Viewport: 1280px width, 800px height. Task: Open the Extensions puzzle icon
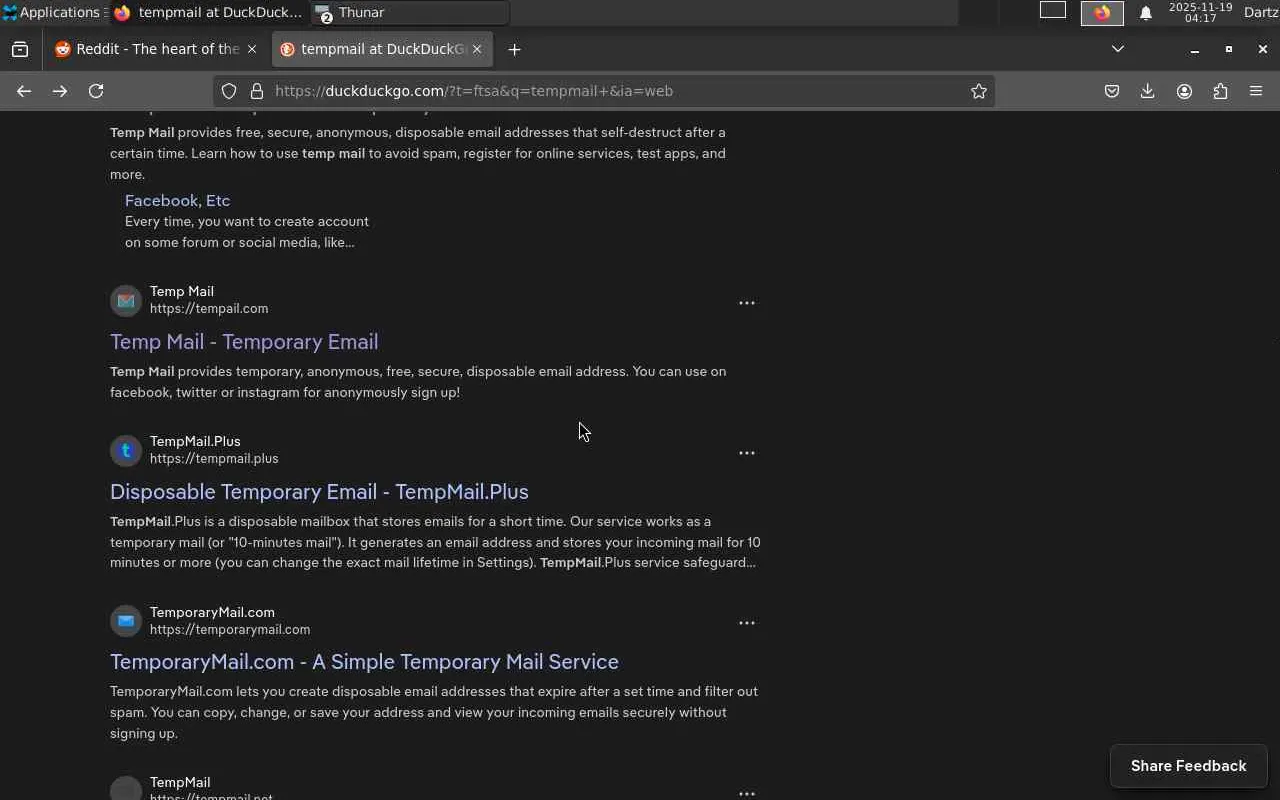(x=1220, y=91)
